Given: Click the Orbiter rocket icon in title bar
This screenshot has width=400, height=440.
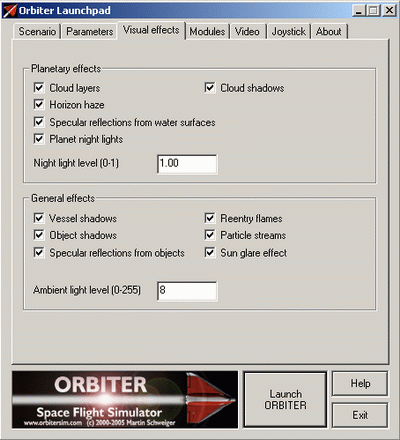Looking at the screenshot, I should pos(9,11).
